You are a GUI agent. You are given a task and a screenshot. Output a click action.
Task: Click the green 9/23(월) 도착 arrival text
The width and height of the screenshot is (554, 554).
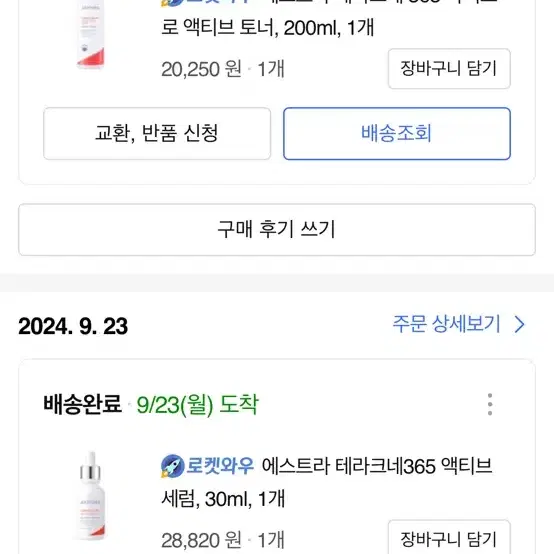pyautogui.click(x=198, y=404)
